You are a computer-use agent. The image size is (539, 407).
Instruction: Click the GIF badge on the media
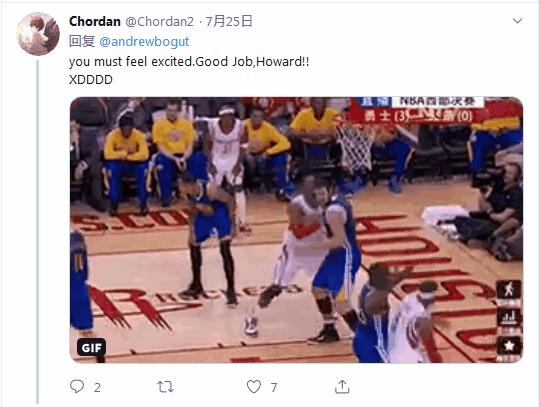click(x=91, y=348)
